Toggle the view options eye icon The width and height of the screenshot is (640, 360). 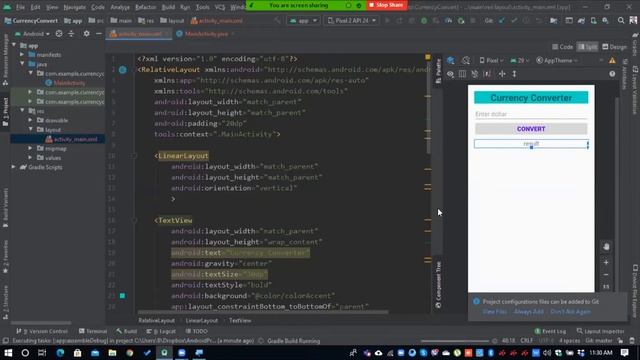point(450,74)
